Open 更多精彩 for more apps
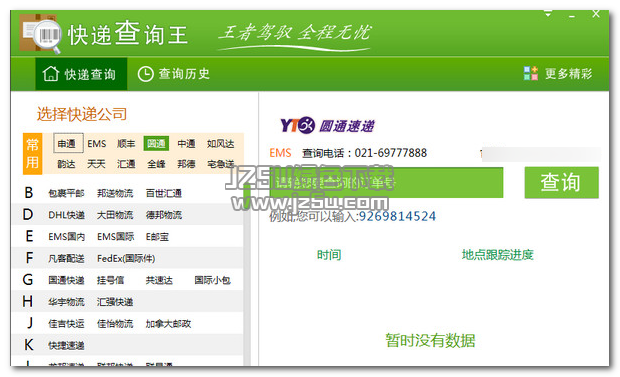The height and width of the screenshot is (377, 620). point(558,74)
